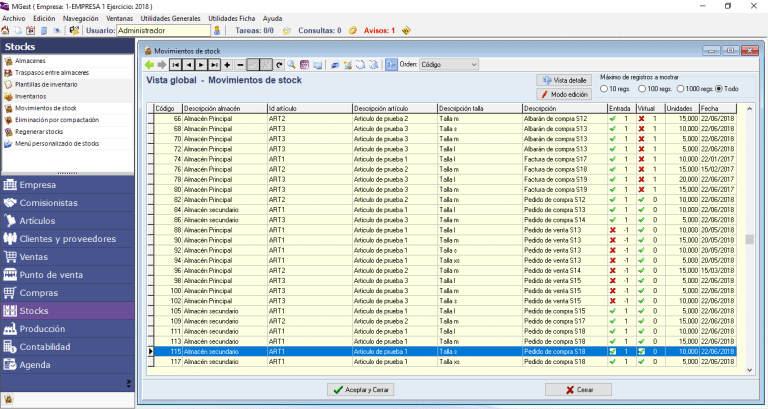Click the calendar icon in main toolbar

[30, 30]
